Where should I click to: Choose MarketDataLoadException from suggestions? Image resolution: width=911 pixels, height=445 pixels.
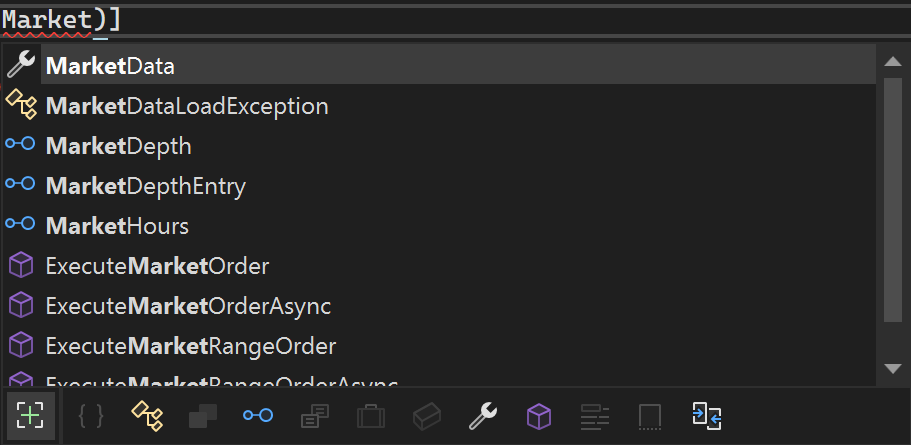click(439, 106)
